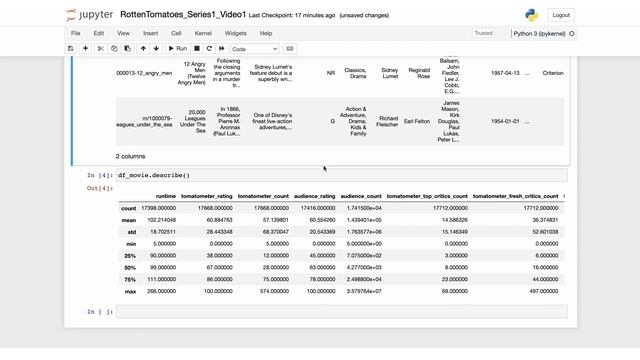
Task: Open the Edit menu
Action: click(x=99, y=33)
